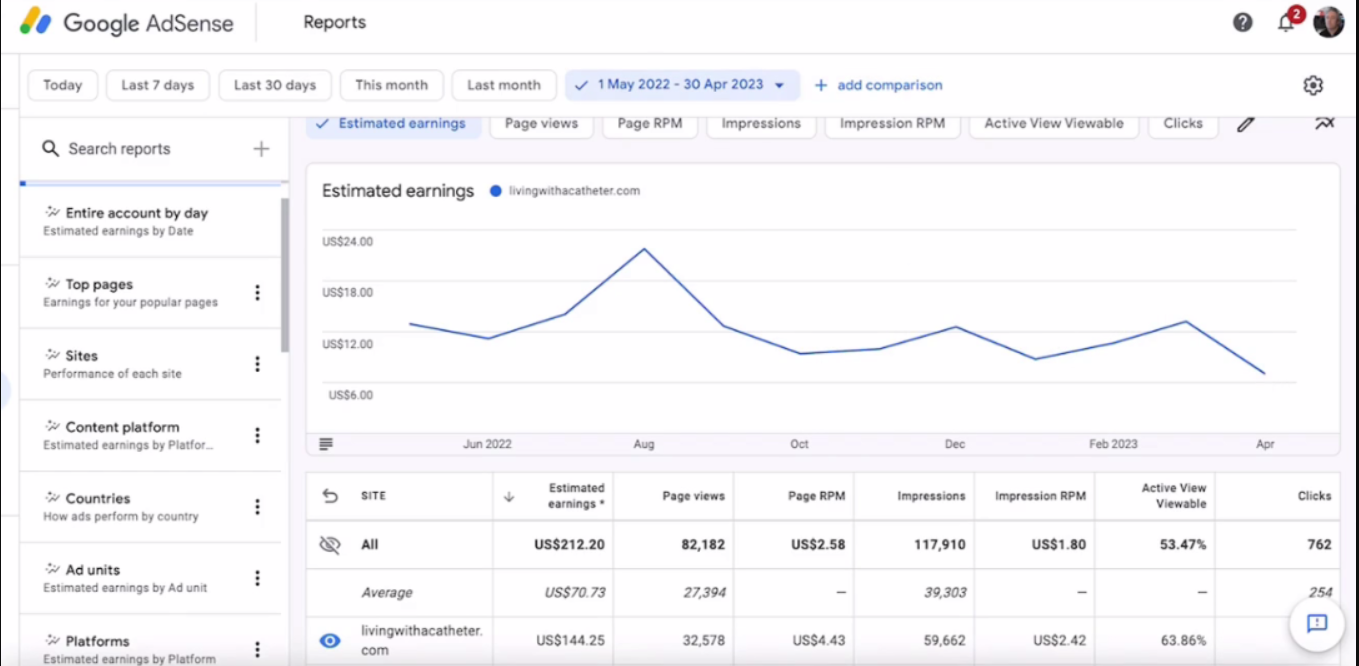Click the reports sidebar scrollbar

(285, 275)
